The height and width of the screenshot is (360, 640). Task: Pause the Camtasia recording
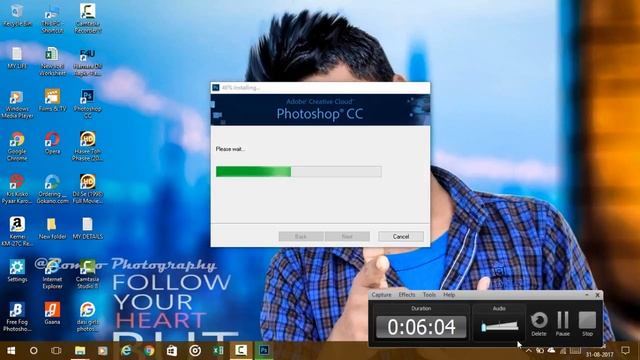pyautogui.click(x=563, y=324)
